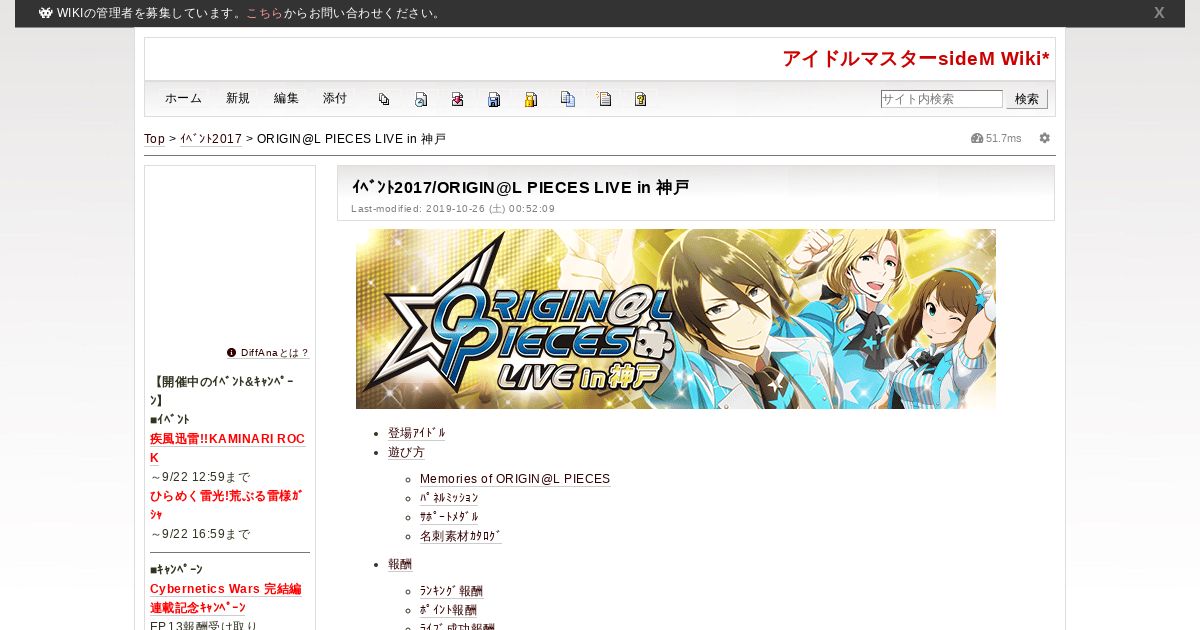Open the 添付 menu item
The height and width of the screenshot is (630, 1200).
335,98
